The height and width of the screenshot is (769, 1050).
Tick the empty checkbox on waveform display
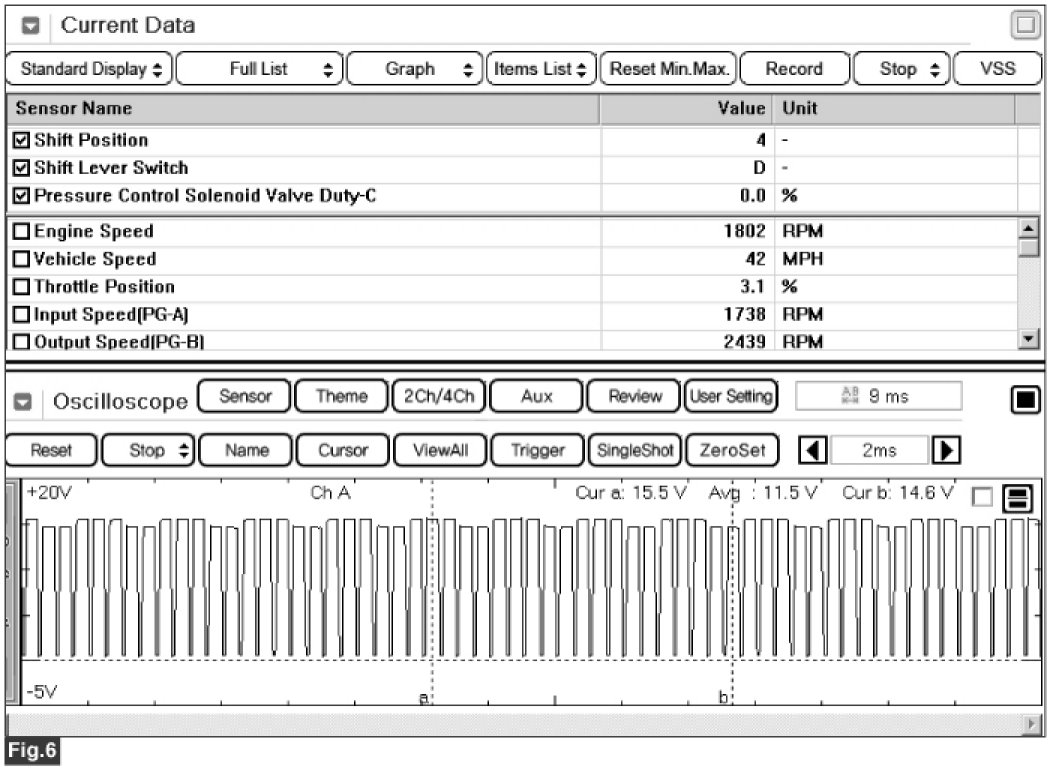click(982, 498)
